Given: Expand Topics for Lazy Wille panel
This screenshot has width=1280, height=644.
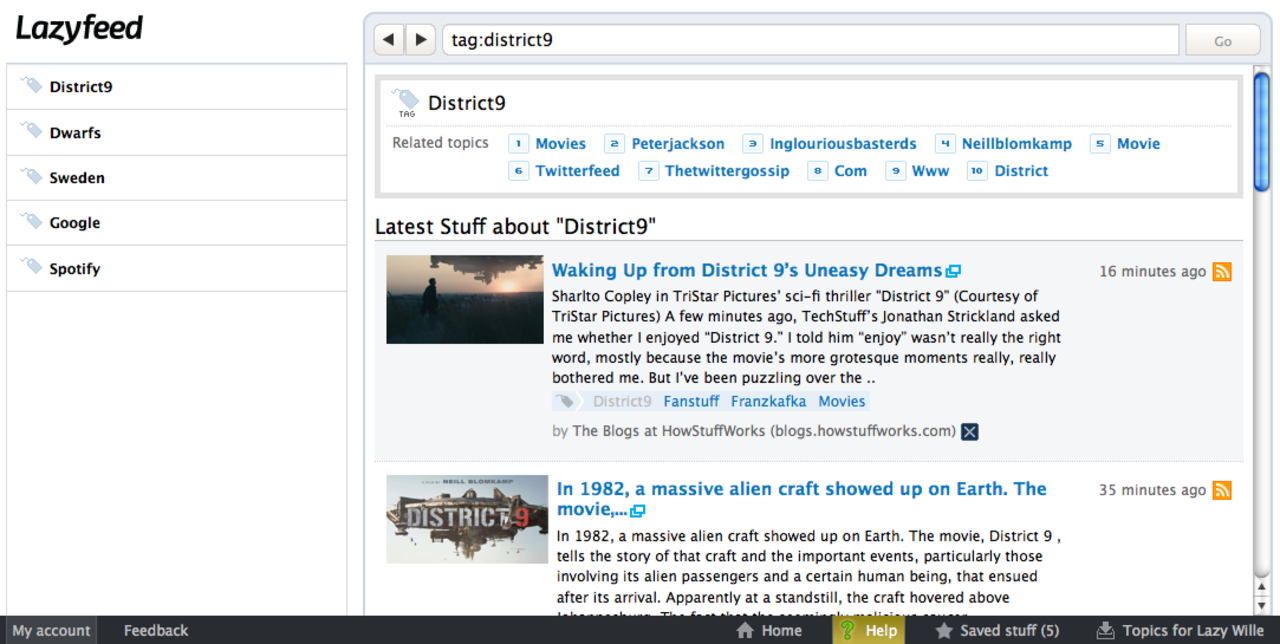Looking at the screenshot, I should point(1180,630).
